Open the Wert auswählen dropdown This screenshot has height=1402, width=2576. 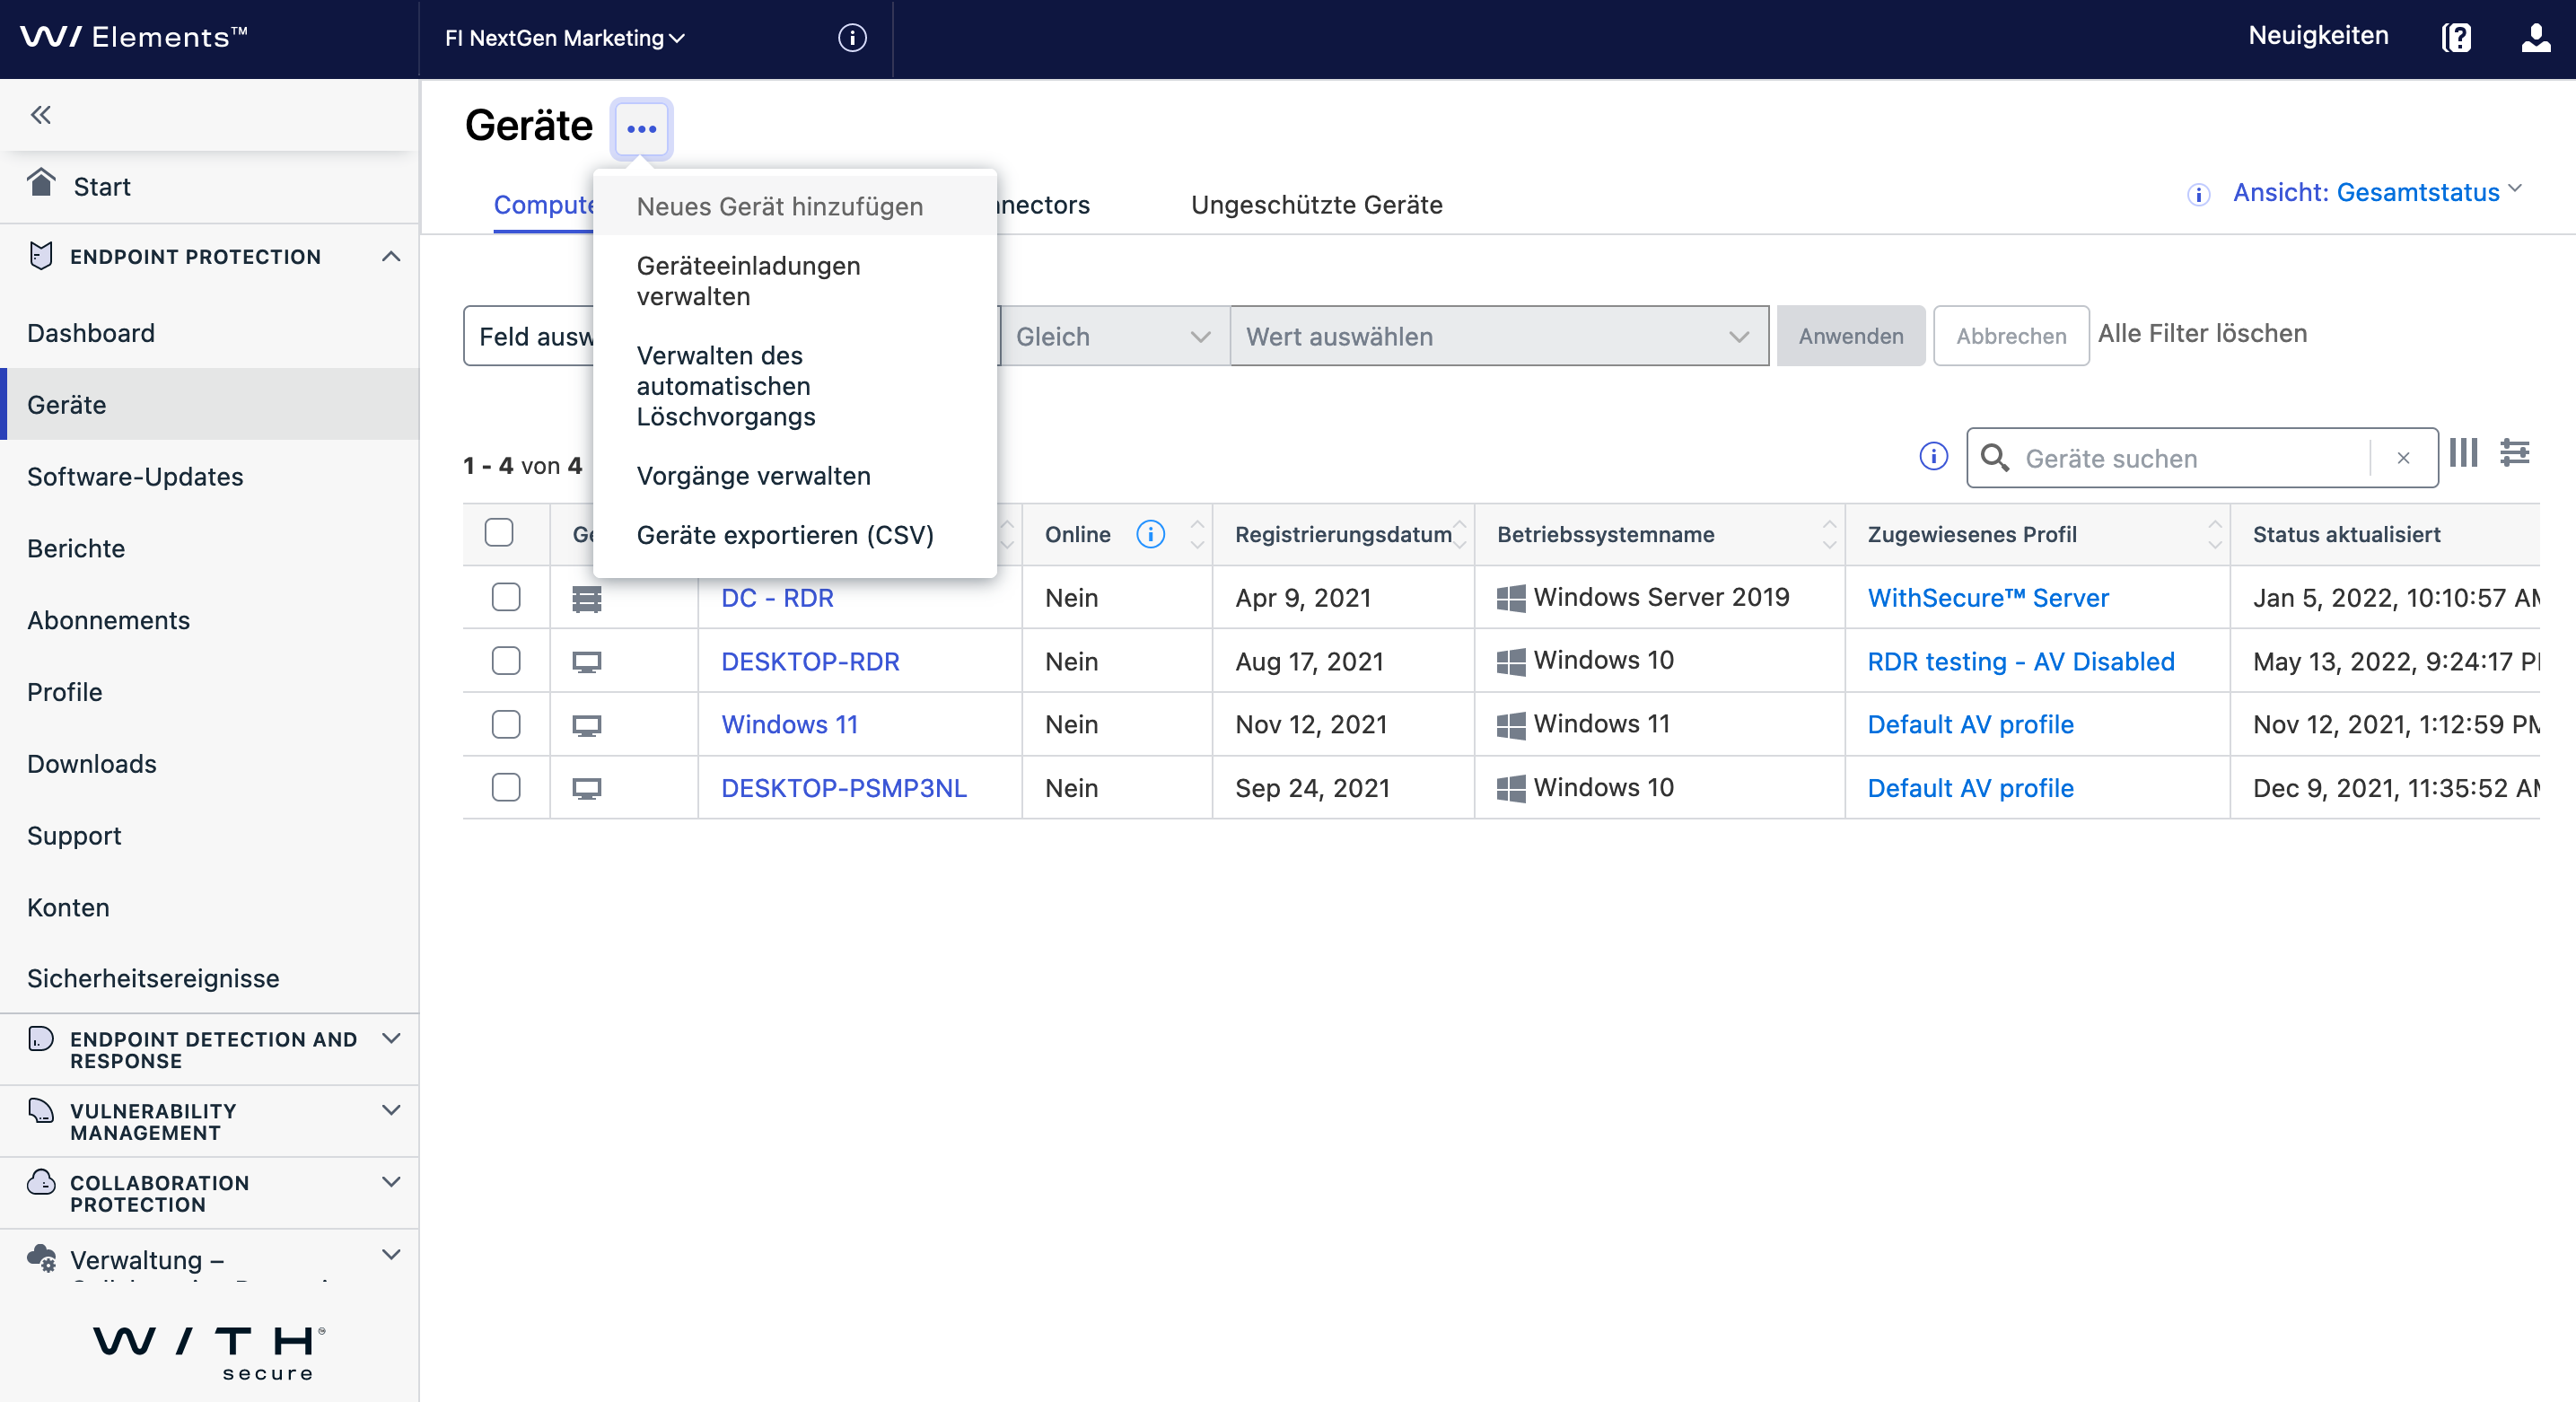[x=1498, y=336]
